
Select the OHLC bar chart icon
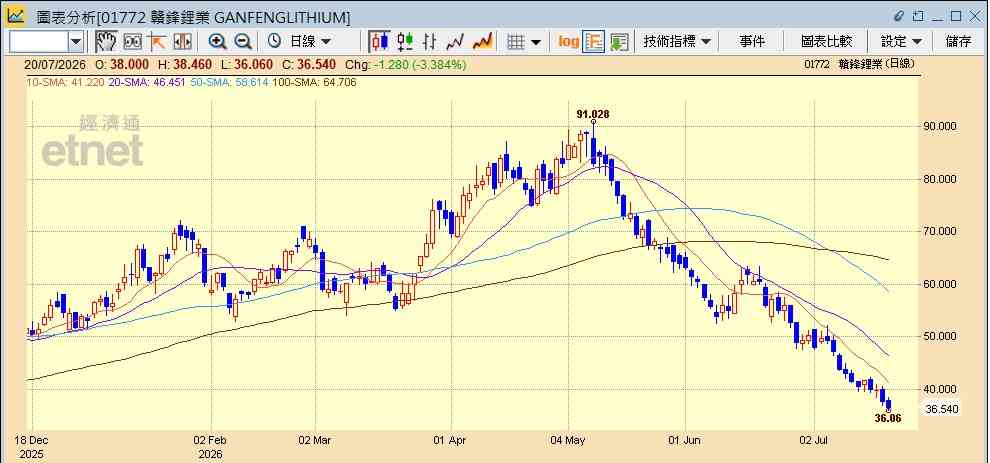pyautogui.click(x=429, y=42)
